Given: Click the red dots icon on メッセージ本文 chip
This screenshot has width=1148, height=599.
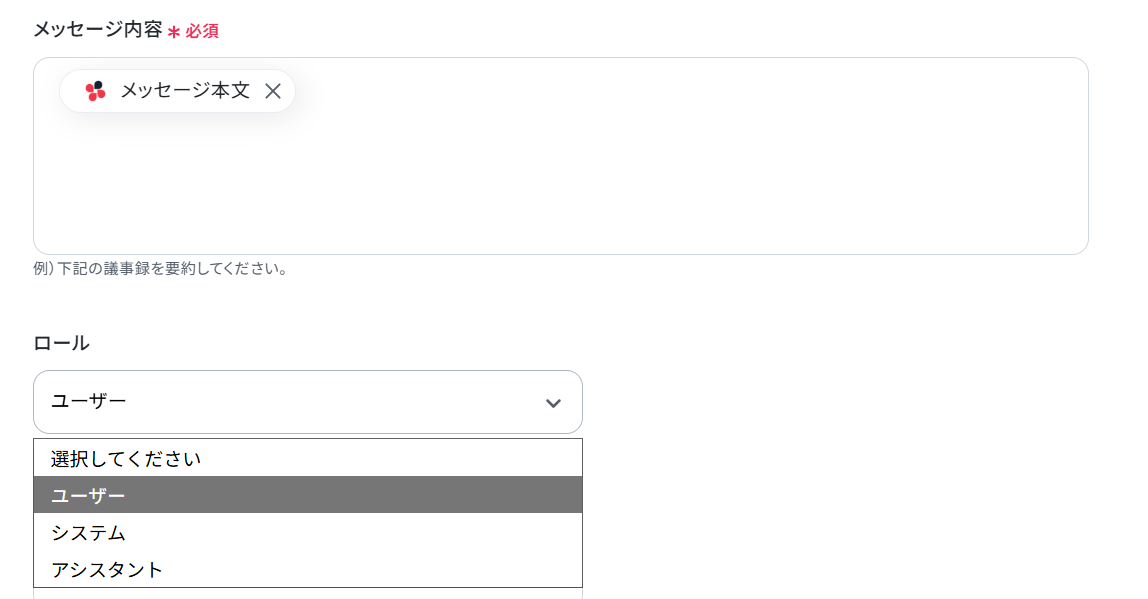Looking at the screenshot, I should click(95, 91).
